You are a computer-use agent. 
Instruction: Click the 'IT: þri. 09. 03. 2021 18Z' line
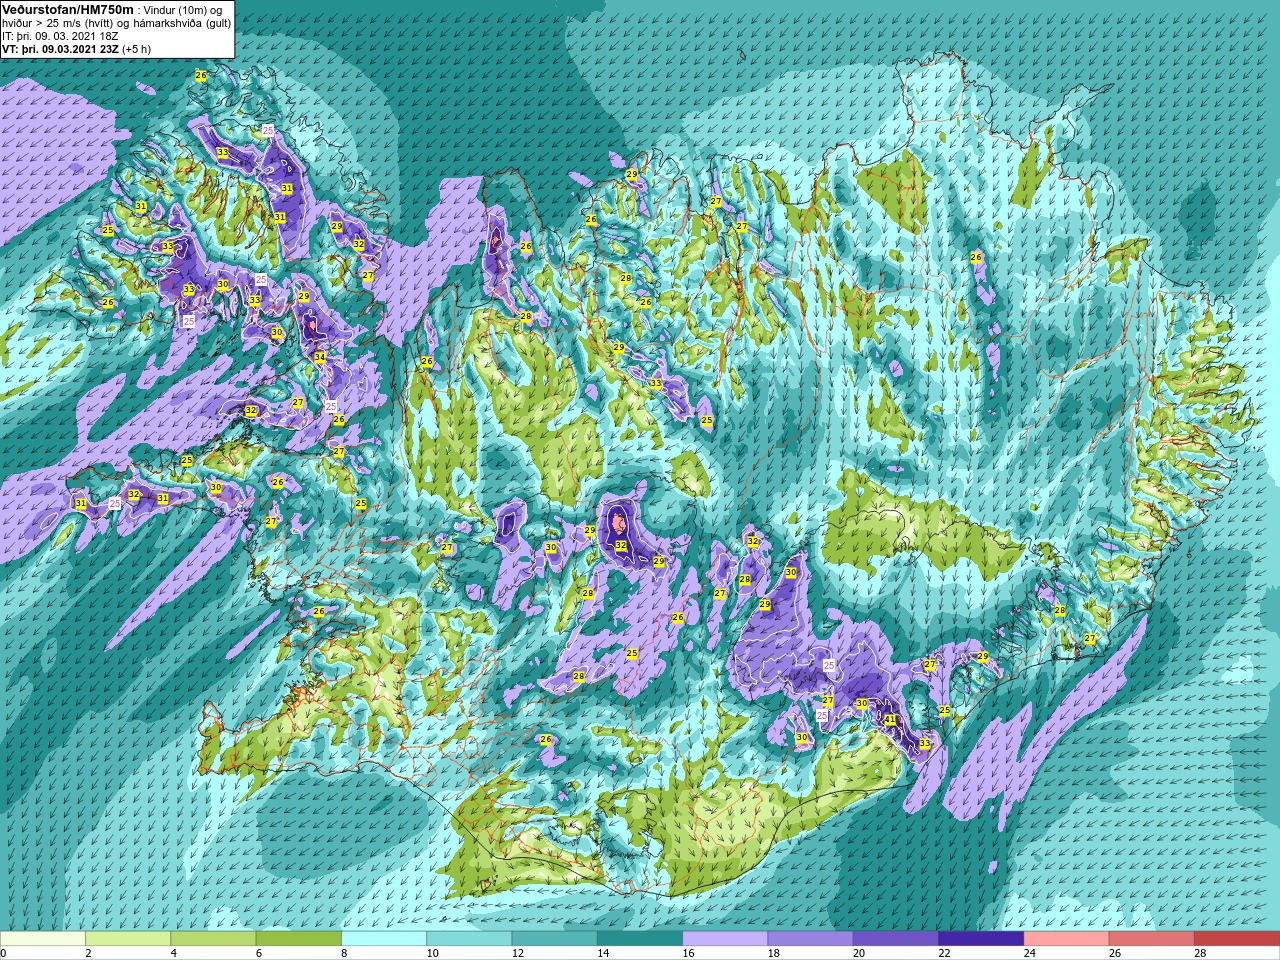(60, 36)
